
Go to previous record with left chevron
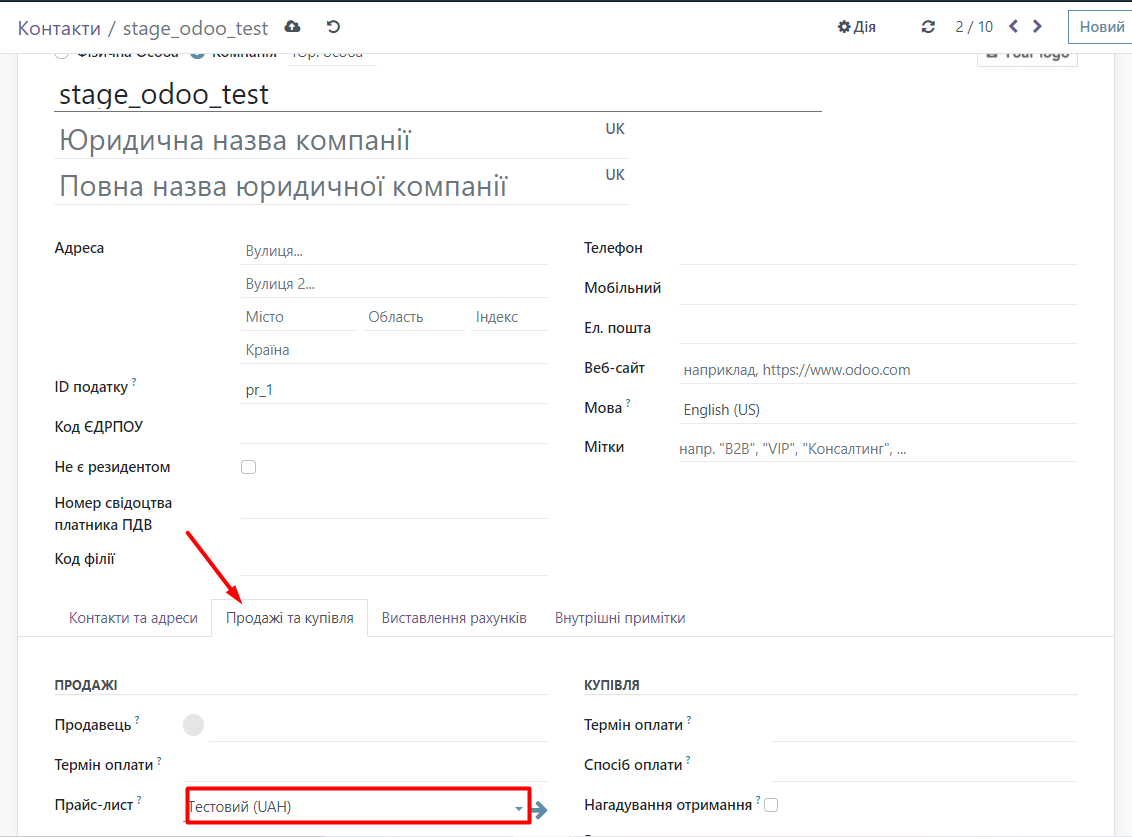1013,27
